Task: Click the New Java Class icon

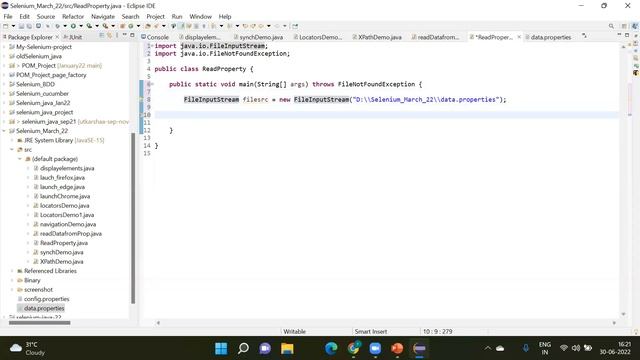Action: pos(131,26)
